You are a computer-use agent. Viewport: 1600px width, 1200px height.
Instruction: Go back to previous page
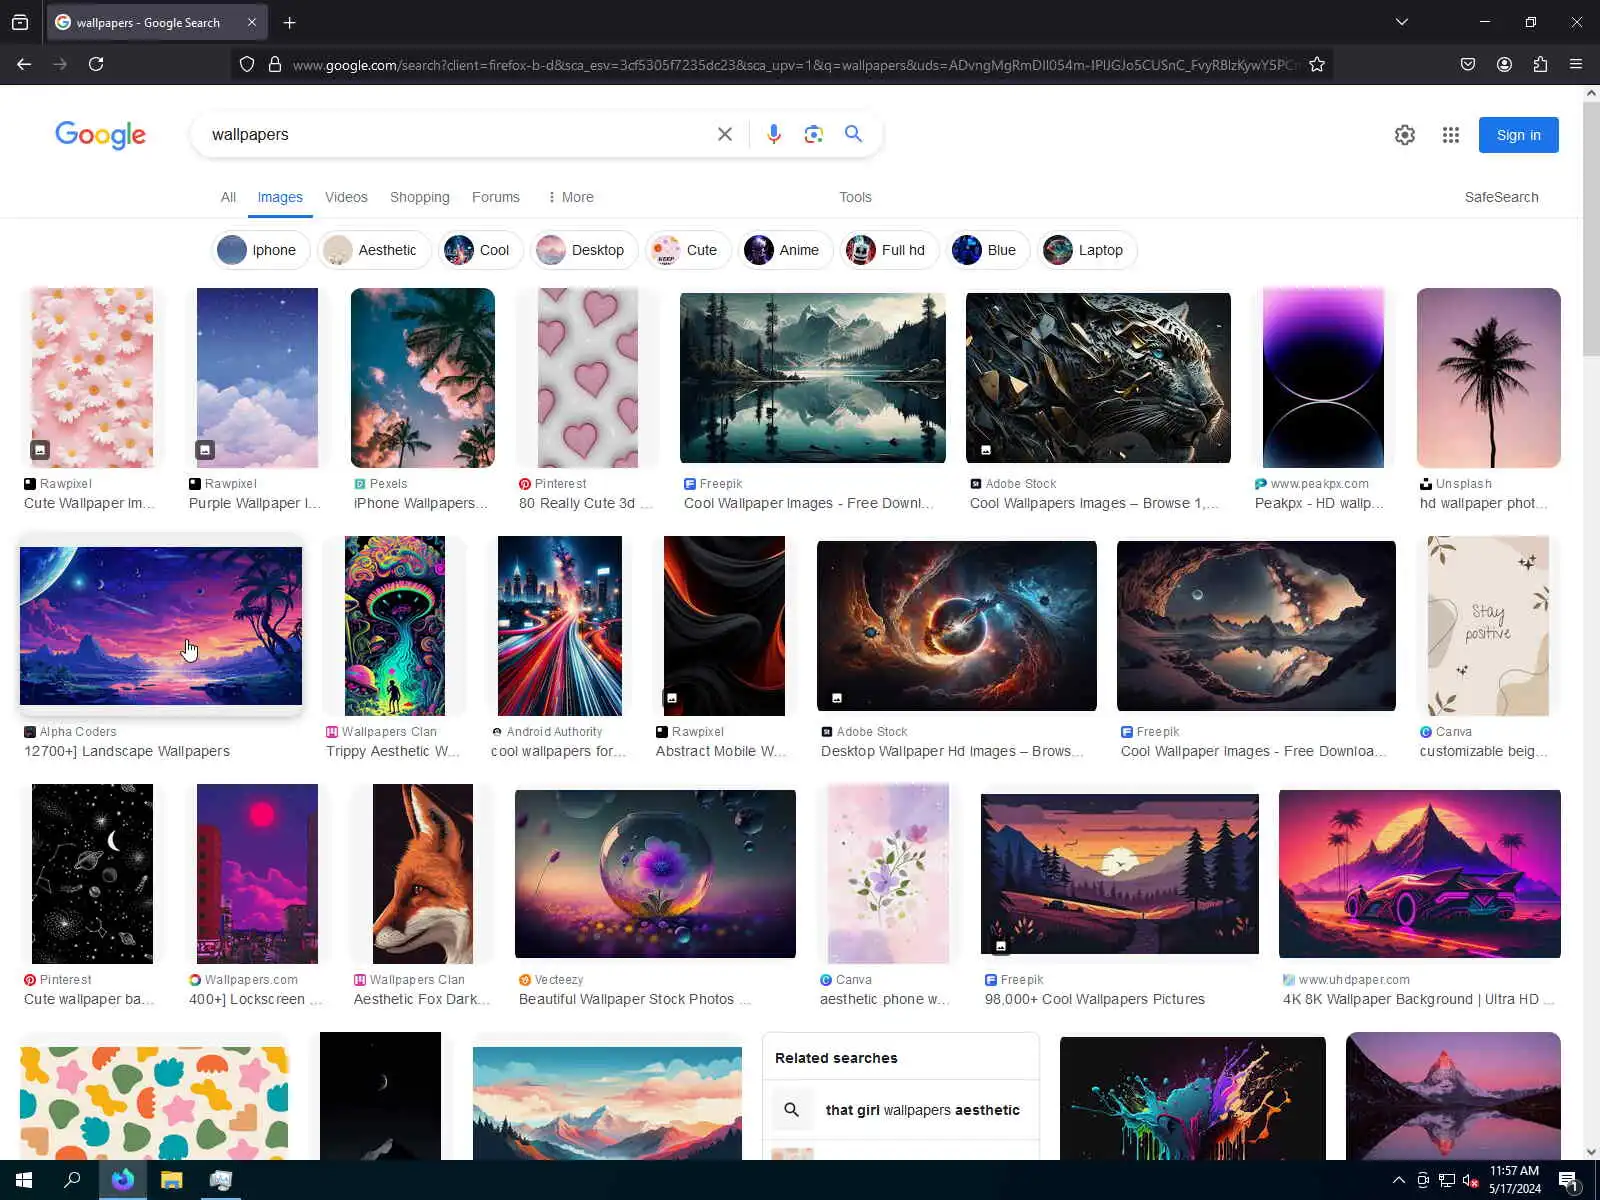point(24,64)
